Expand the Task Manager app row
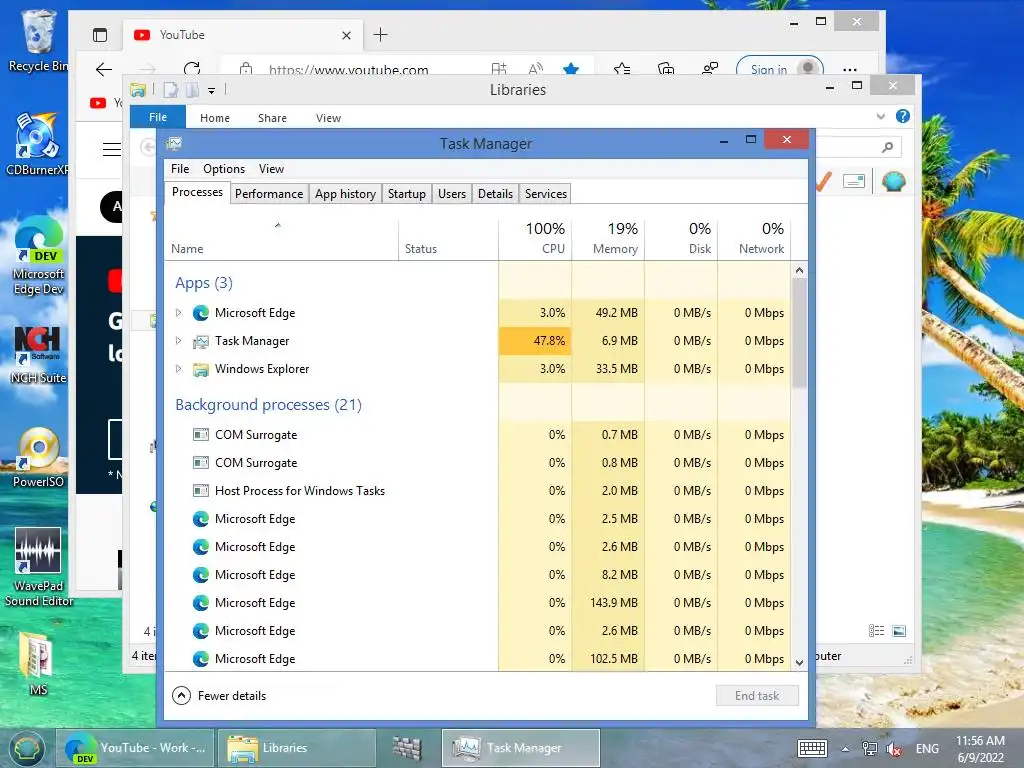Screen dimensions: 1024x768 point(178,341)
